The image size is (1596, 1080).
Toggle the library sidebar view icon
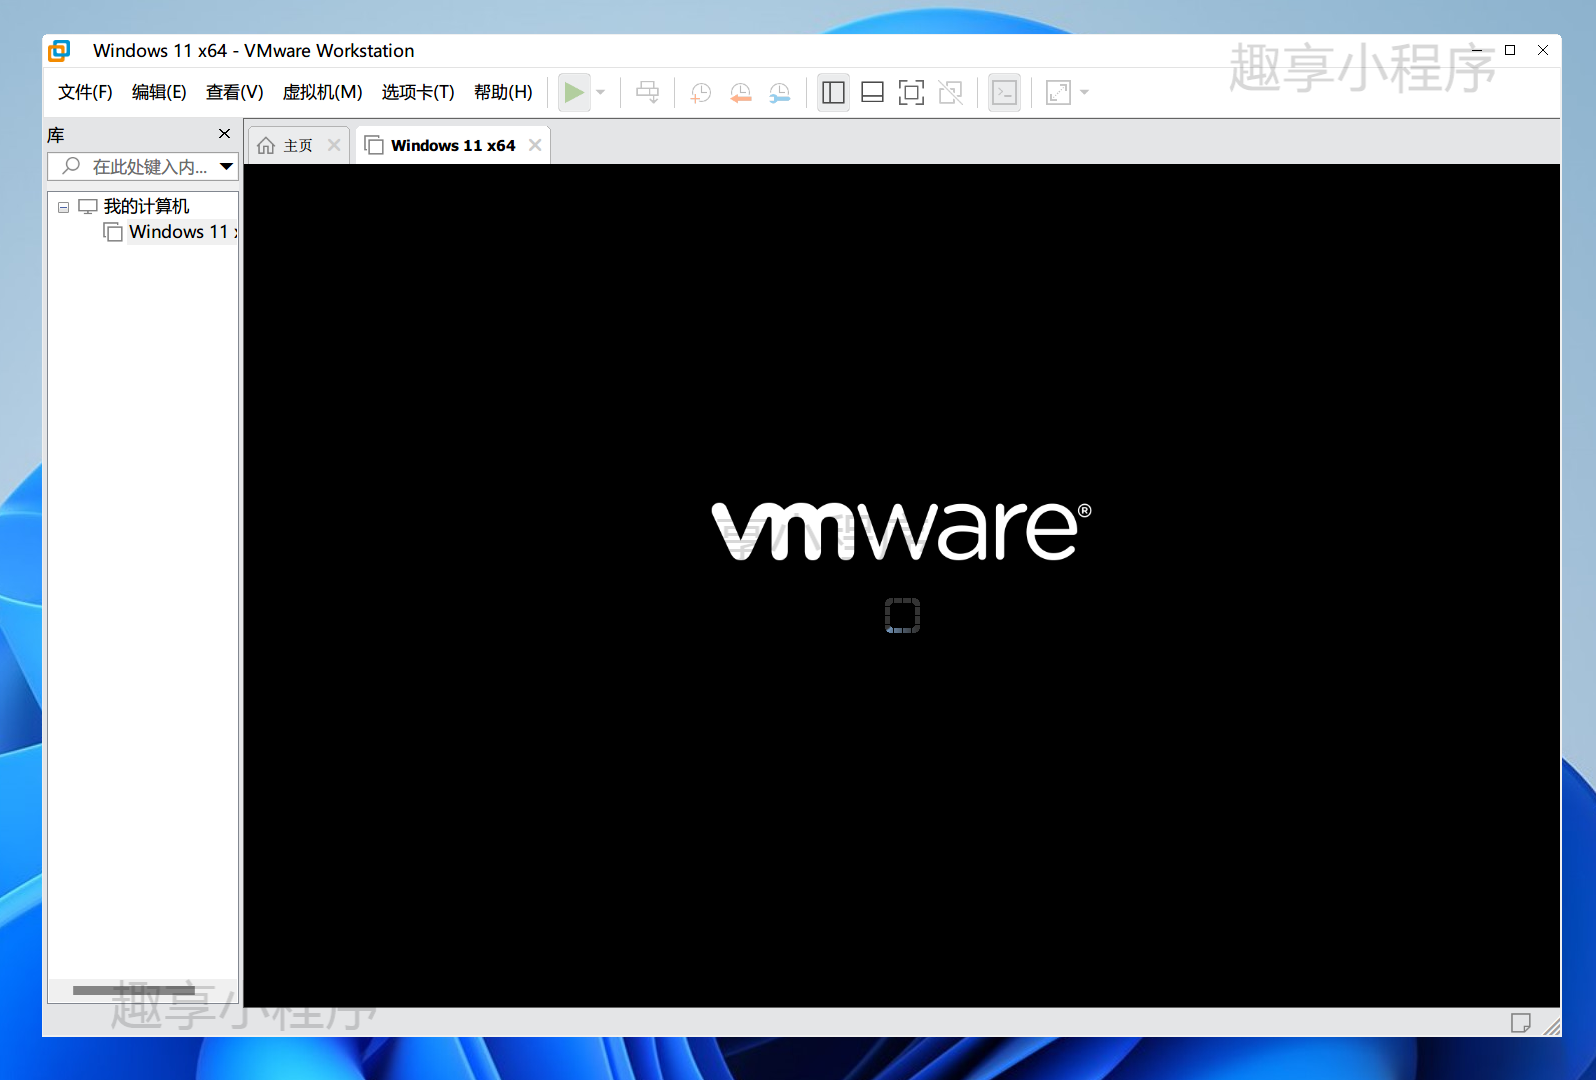click(x=833, y=93)
